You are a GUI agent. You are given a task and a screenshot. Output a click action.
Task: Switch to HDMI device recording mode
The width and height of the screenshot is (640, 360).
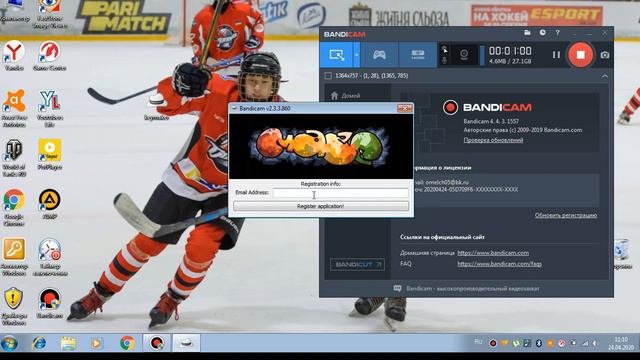[418, 55]
